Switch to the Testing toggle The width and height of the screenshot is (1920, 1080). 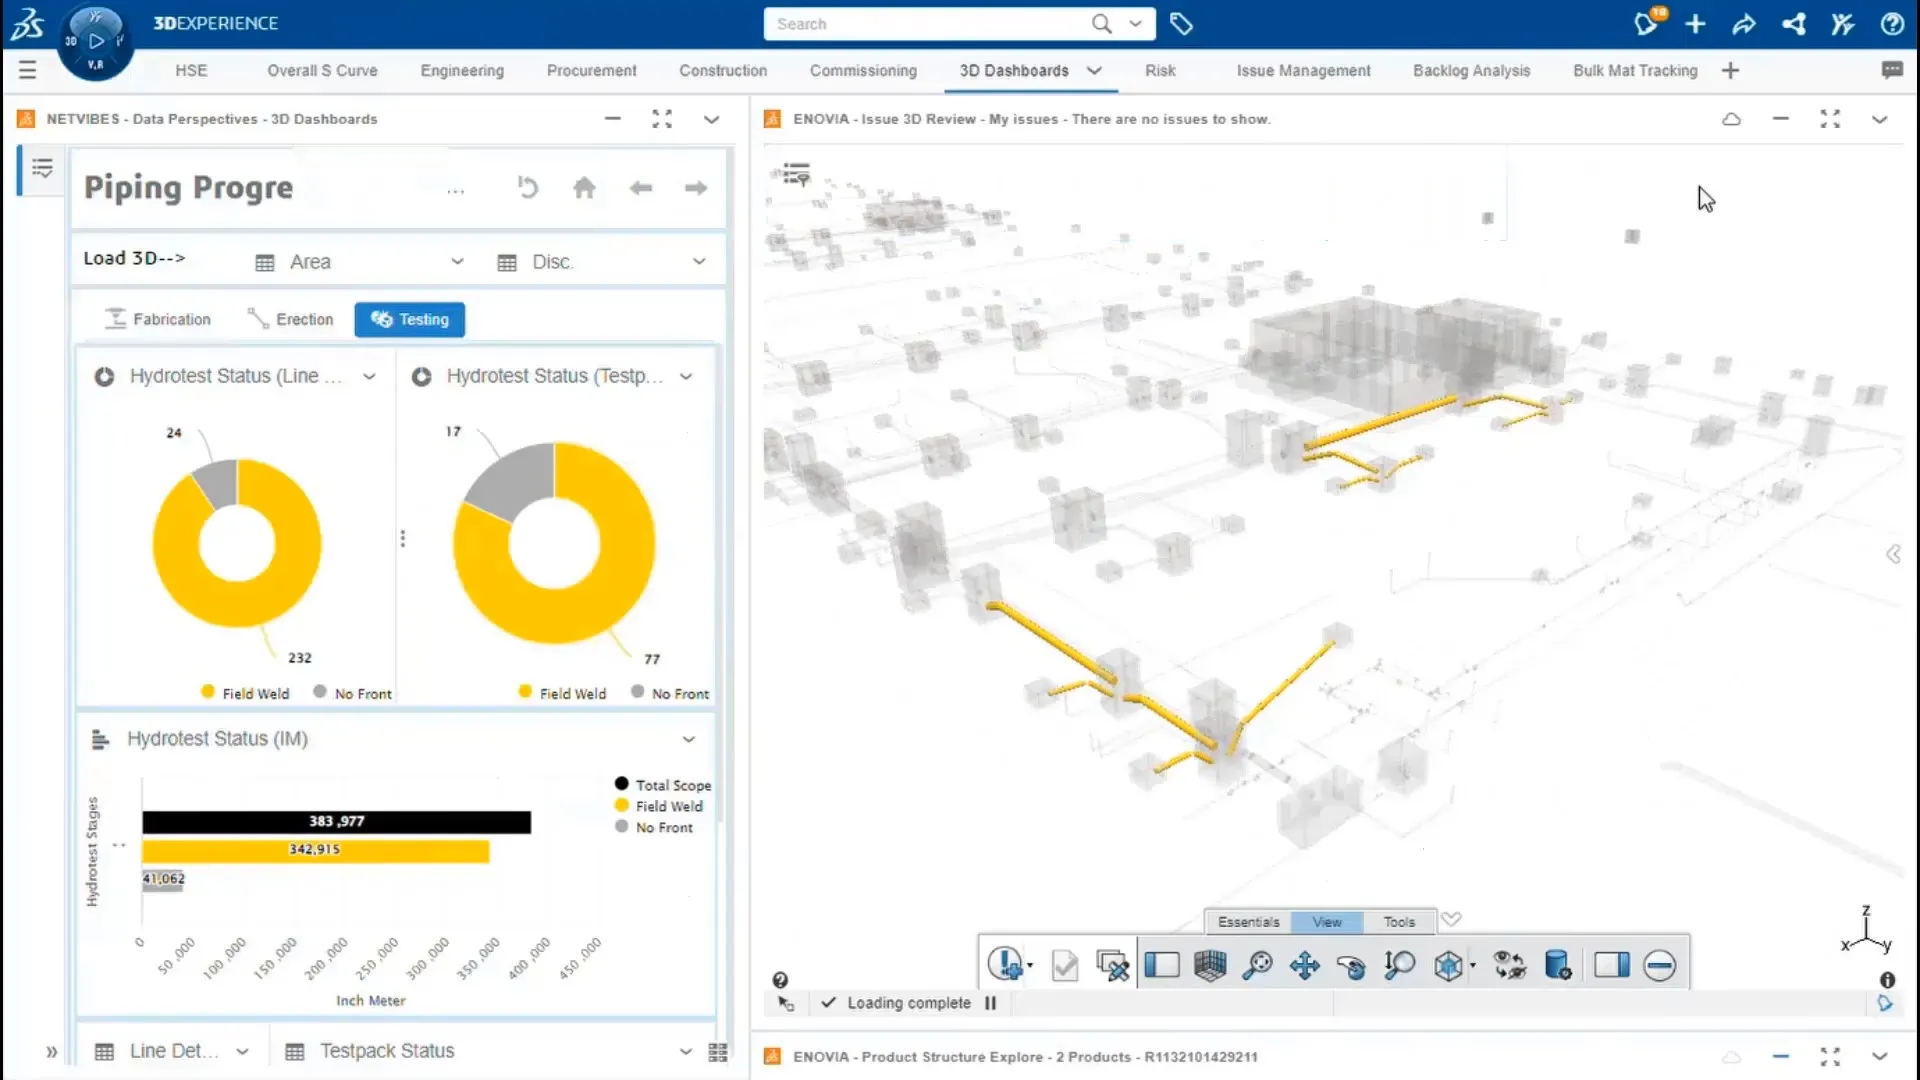[409, 319]
